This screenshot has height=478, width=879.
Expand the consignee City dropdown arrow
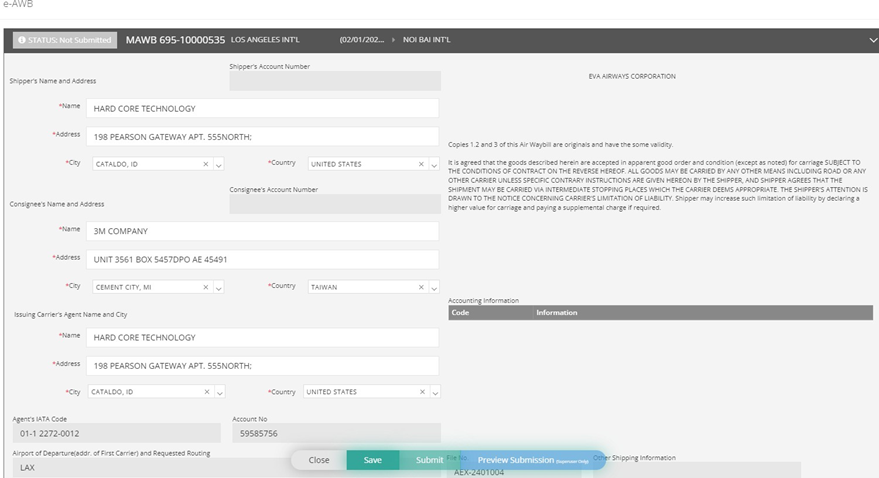(219, 287)
